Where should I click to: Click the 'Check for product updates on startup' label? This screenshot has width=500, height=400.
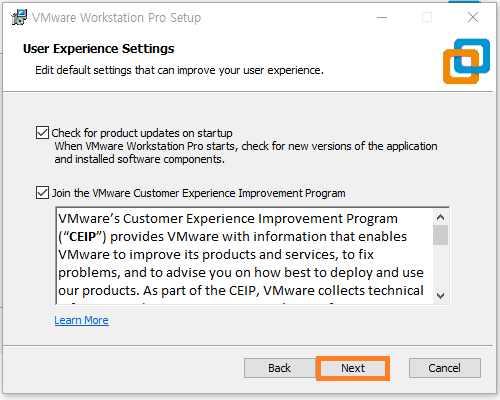click(142, 133)
